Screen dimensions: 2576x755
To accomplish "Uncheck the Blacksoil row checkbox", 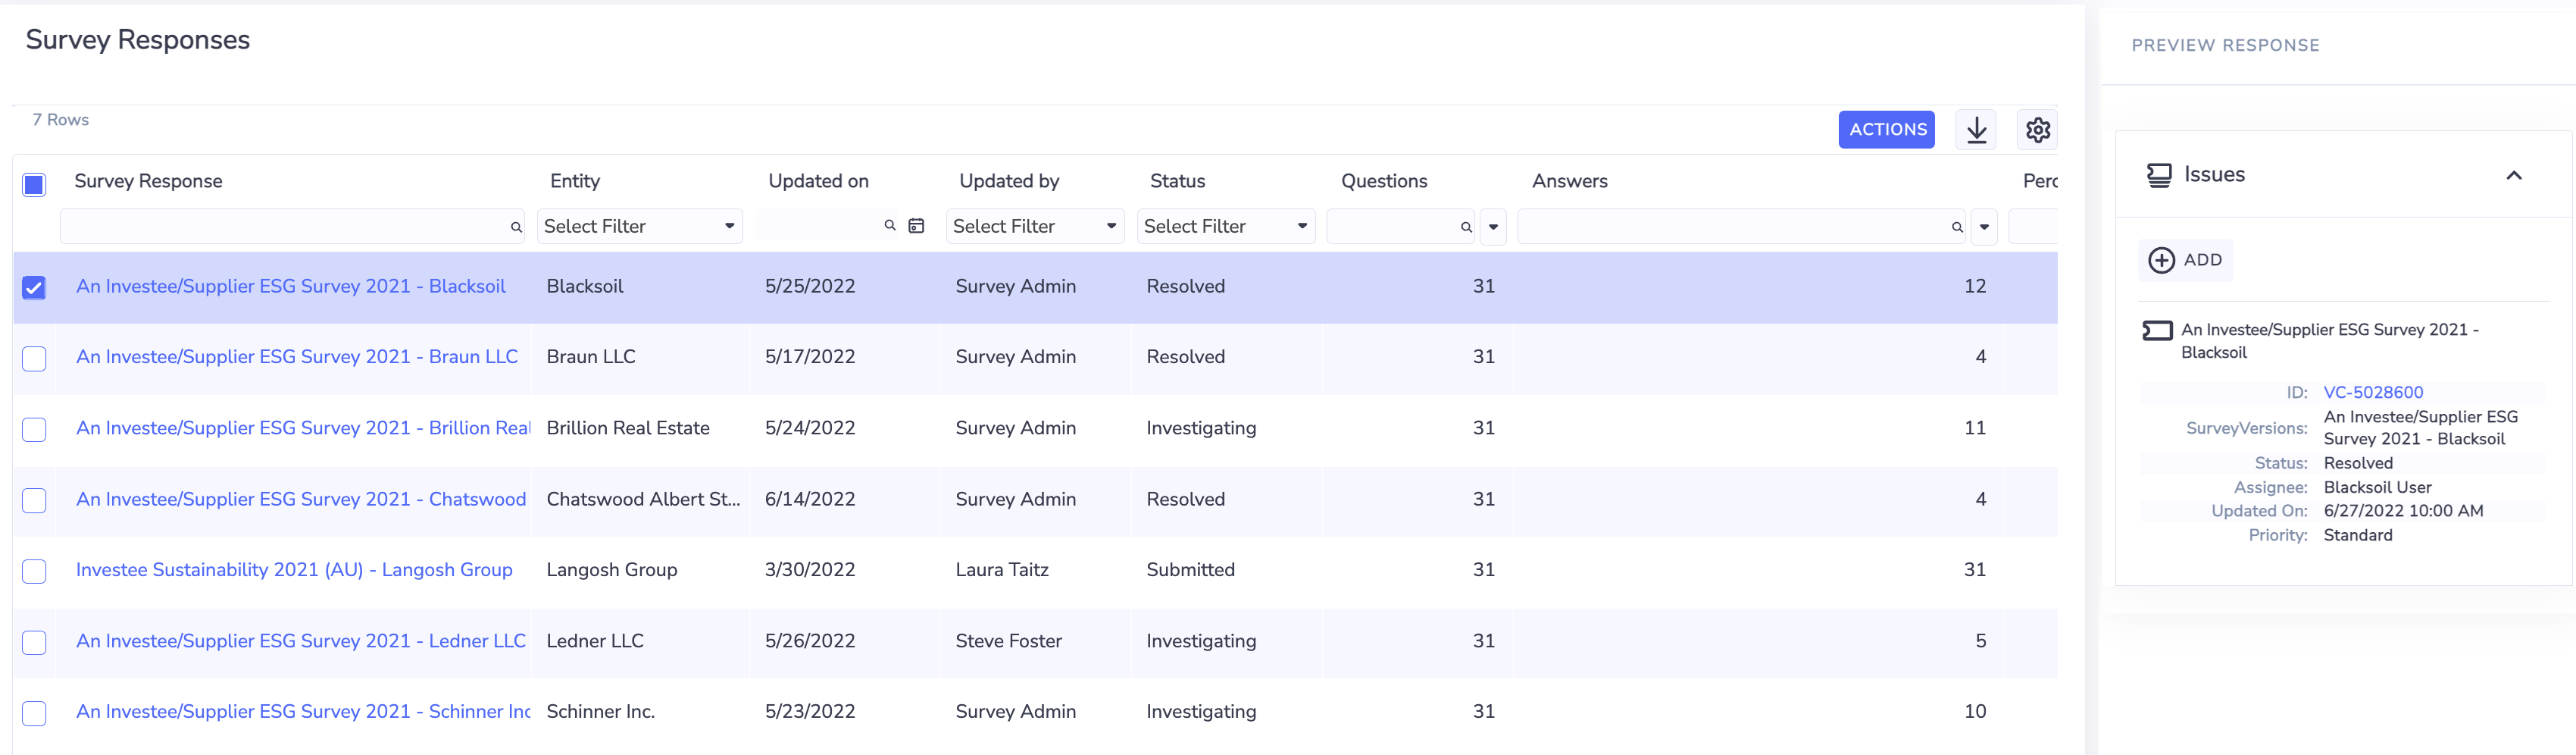I will tap(34, 288).
